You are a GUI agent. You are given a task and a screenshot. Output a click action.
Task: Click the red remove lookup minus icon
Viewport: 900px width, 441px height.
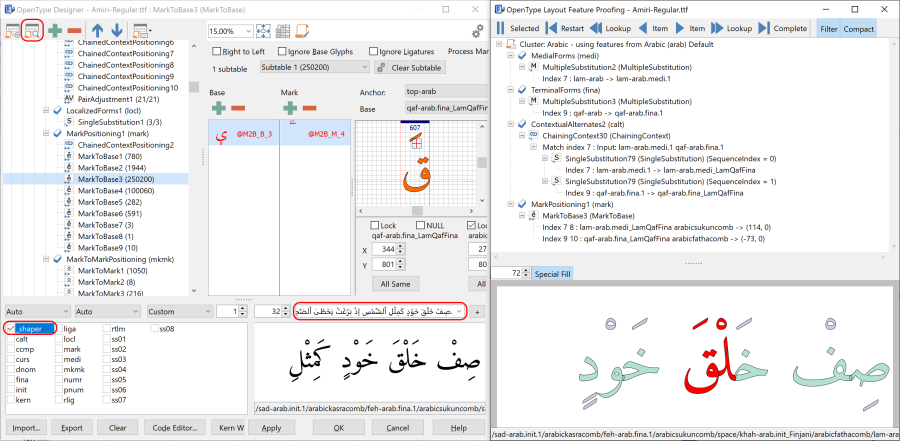[x=74, y=30]
